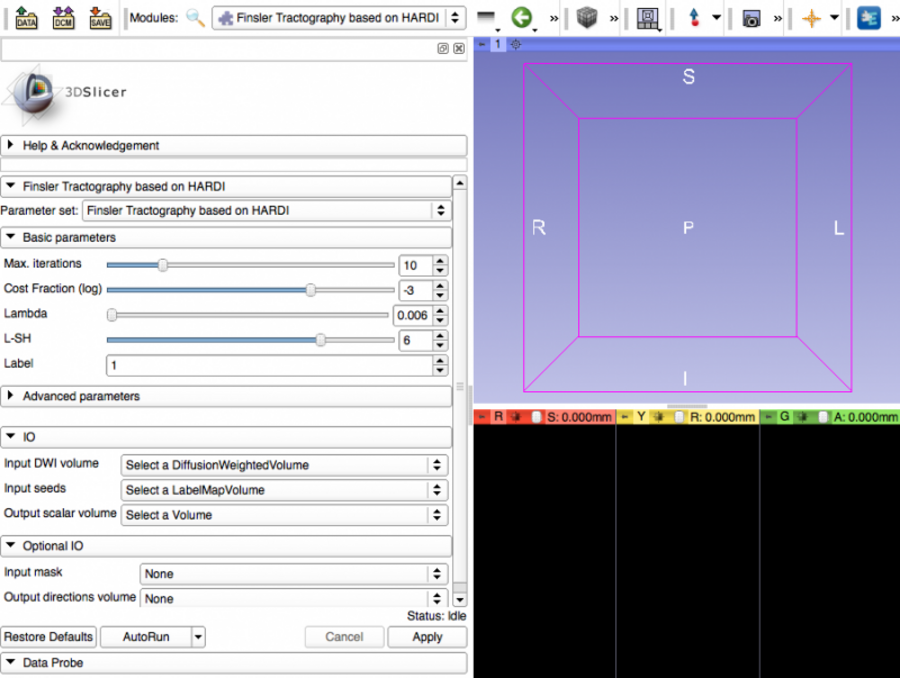Toggle AutoRun button
The height and width of the screenshot is (678, 900).
pos(146,637)
